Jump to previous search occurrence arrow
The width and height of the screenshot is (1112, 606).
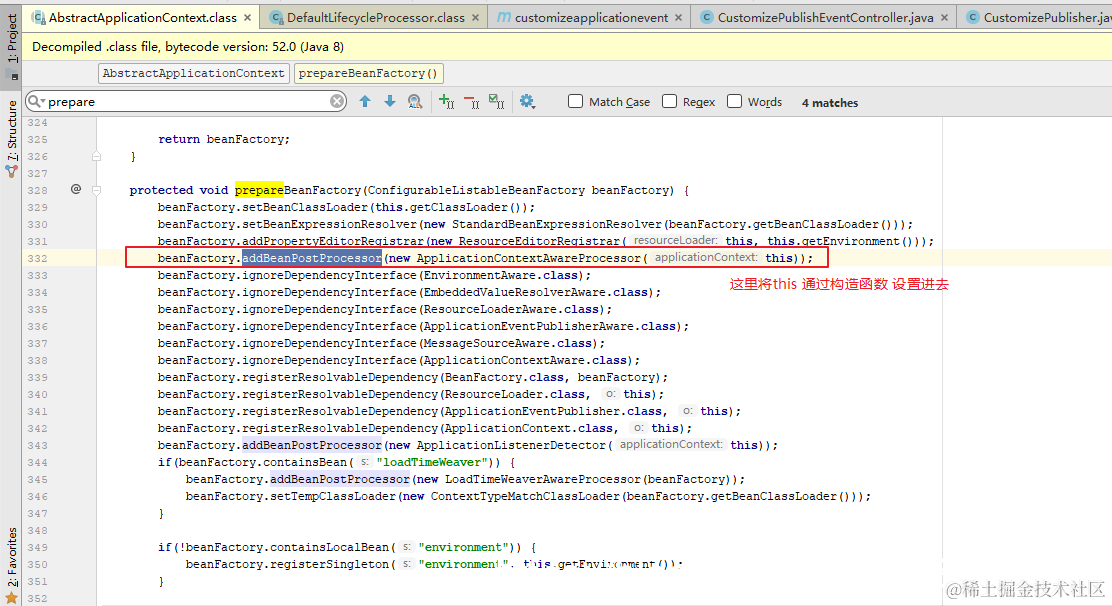[x=365, y=101]
